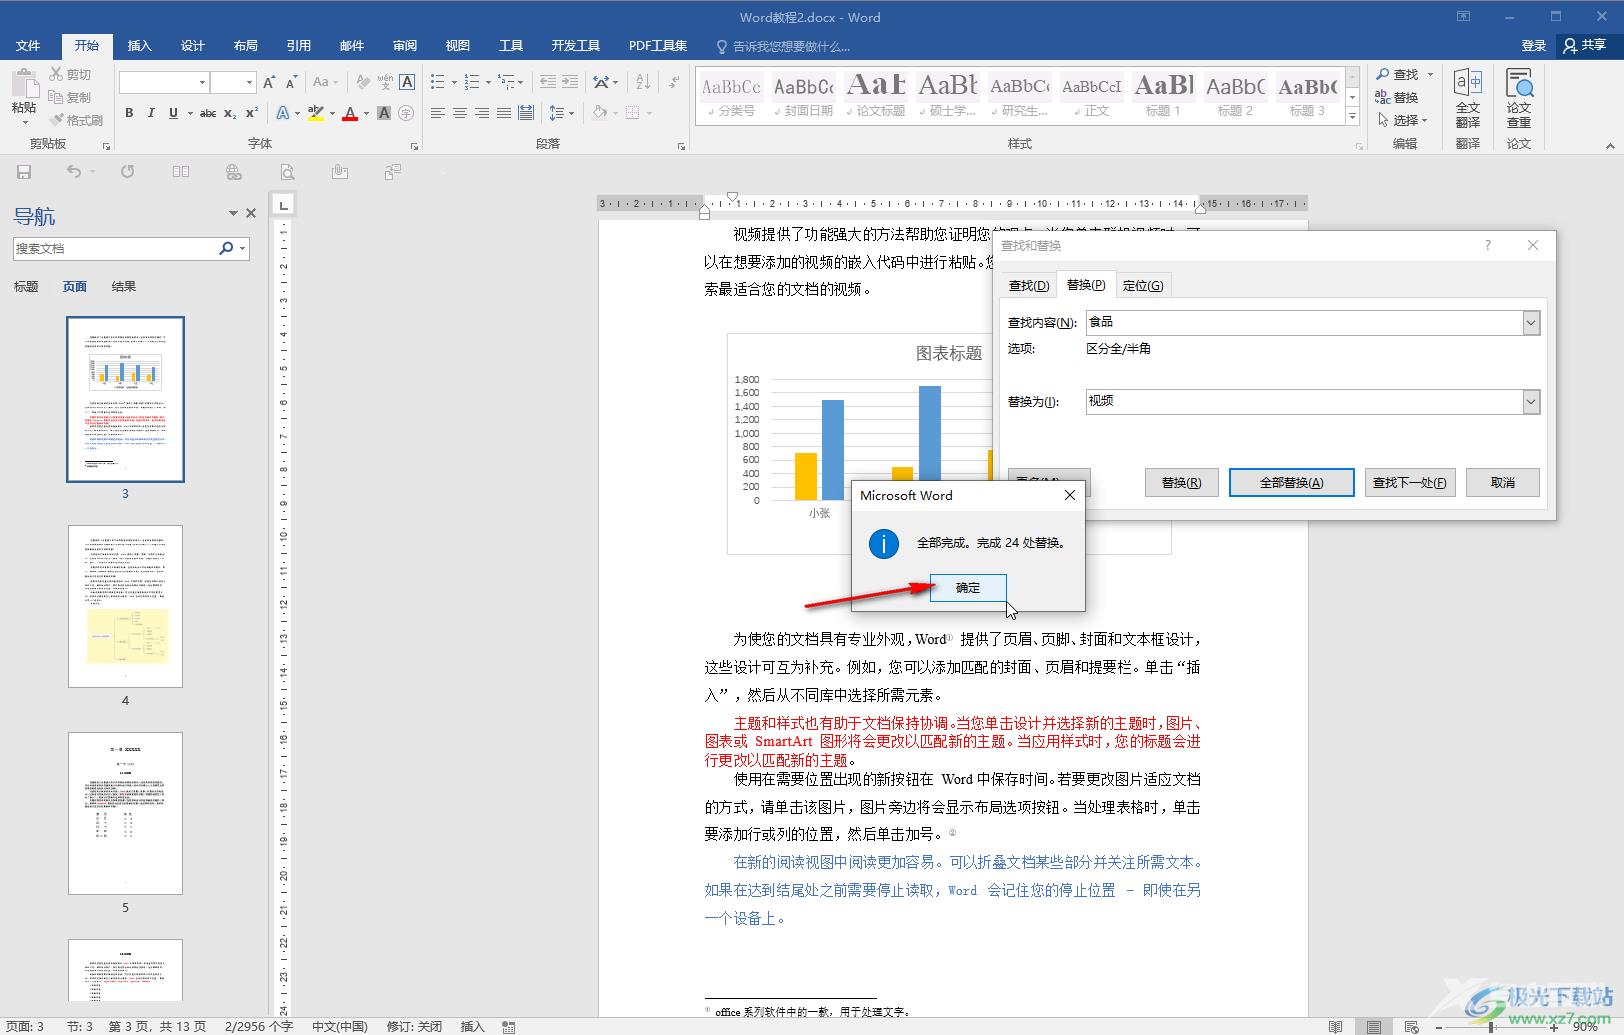Viewport: 1624px width, 1035px height.
Task: Open the thesis check (论文查重) tool
Action: pyautogui.click(x=1519, y=98)
